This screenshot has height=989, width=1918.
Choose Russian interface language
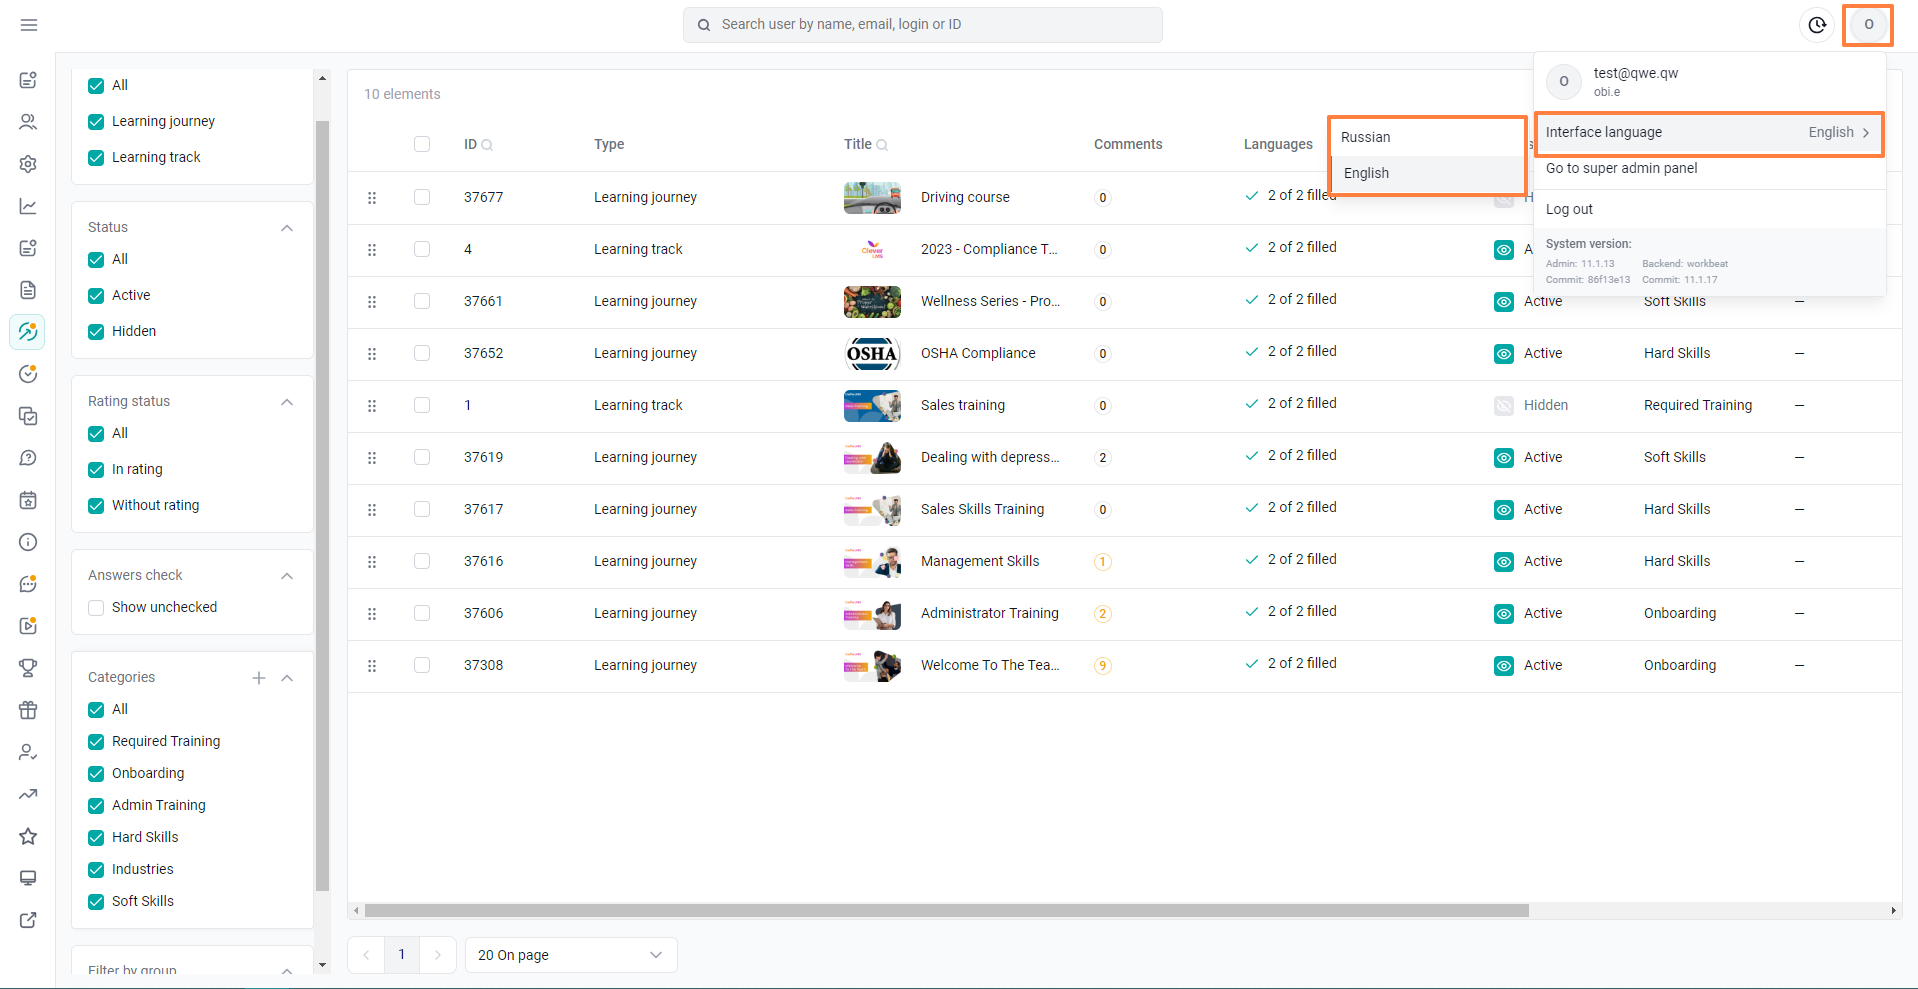pos(1427,137)
